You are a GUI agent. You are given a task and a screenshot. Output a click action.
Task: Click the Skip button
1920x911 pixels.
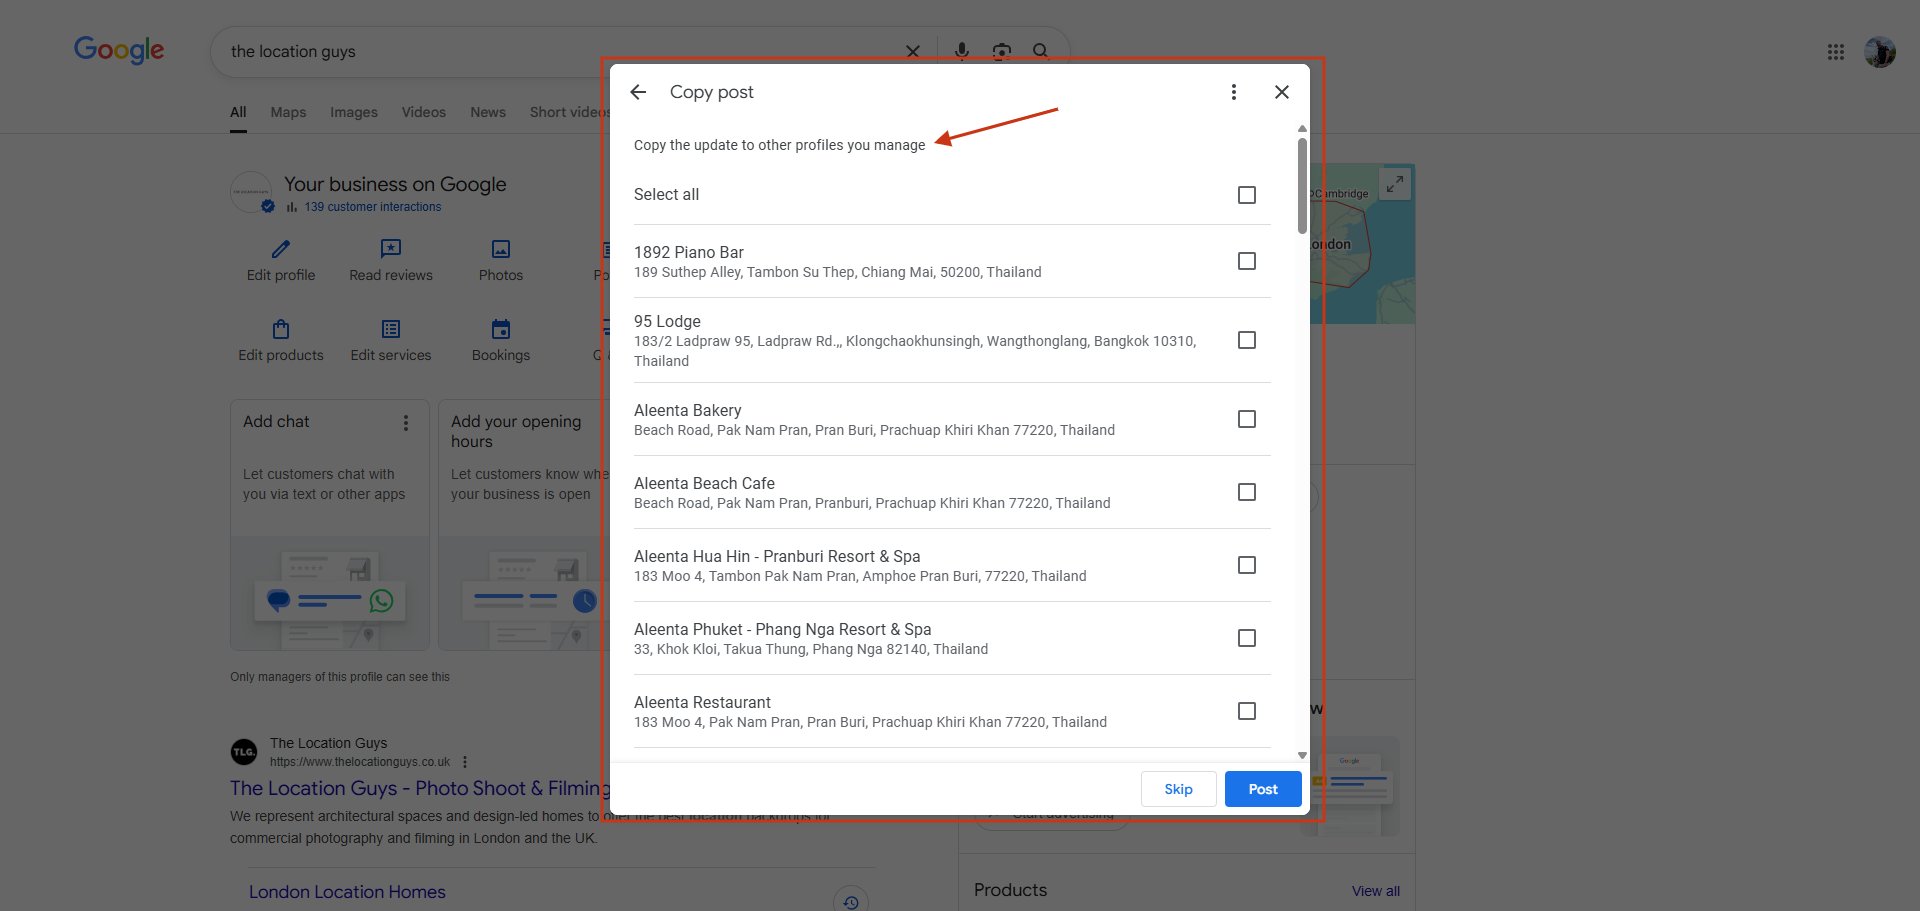(1178, 789)
